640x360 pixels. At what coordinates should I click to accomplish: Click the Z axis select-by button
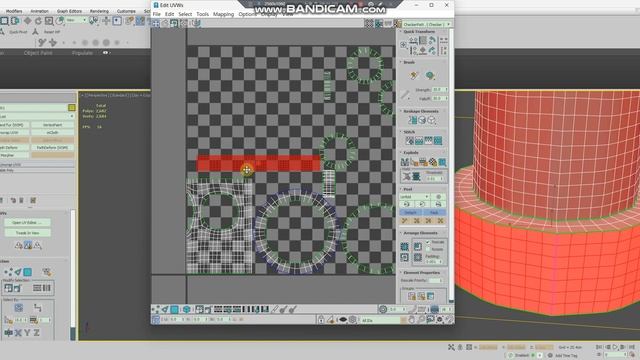click(36, 333)
